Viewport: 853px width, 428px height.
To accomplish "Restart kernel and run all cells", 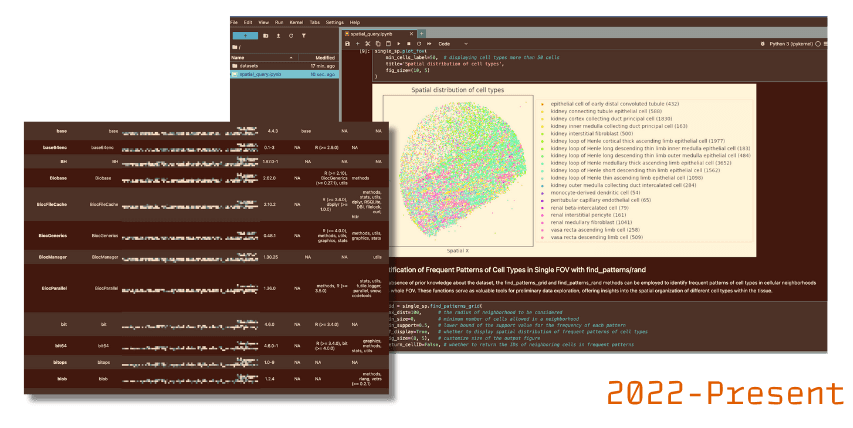I will pyautogui.click(x=429, y=44).
